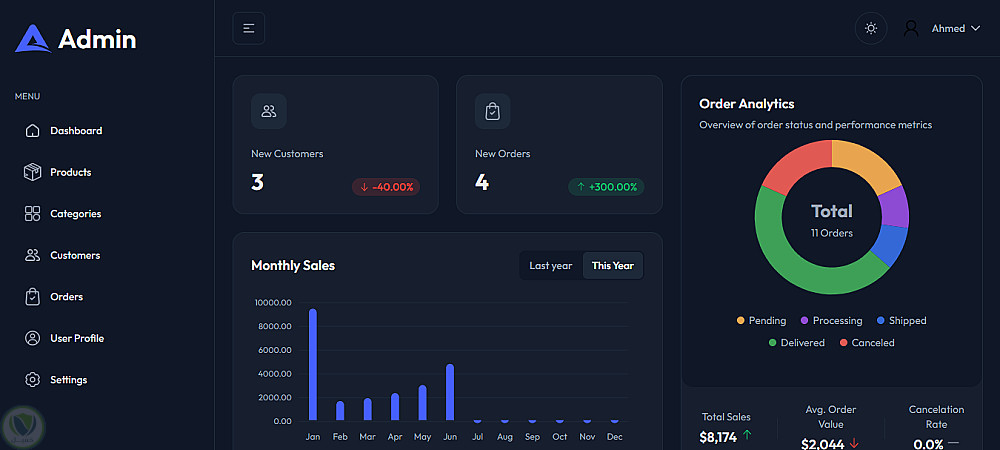Click the 10000.00 y-axis label
The image size is (1000, 450).
[273, 302]
